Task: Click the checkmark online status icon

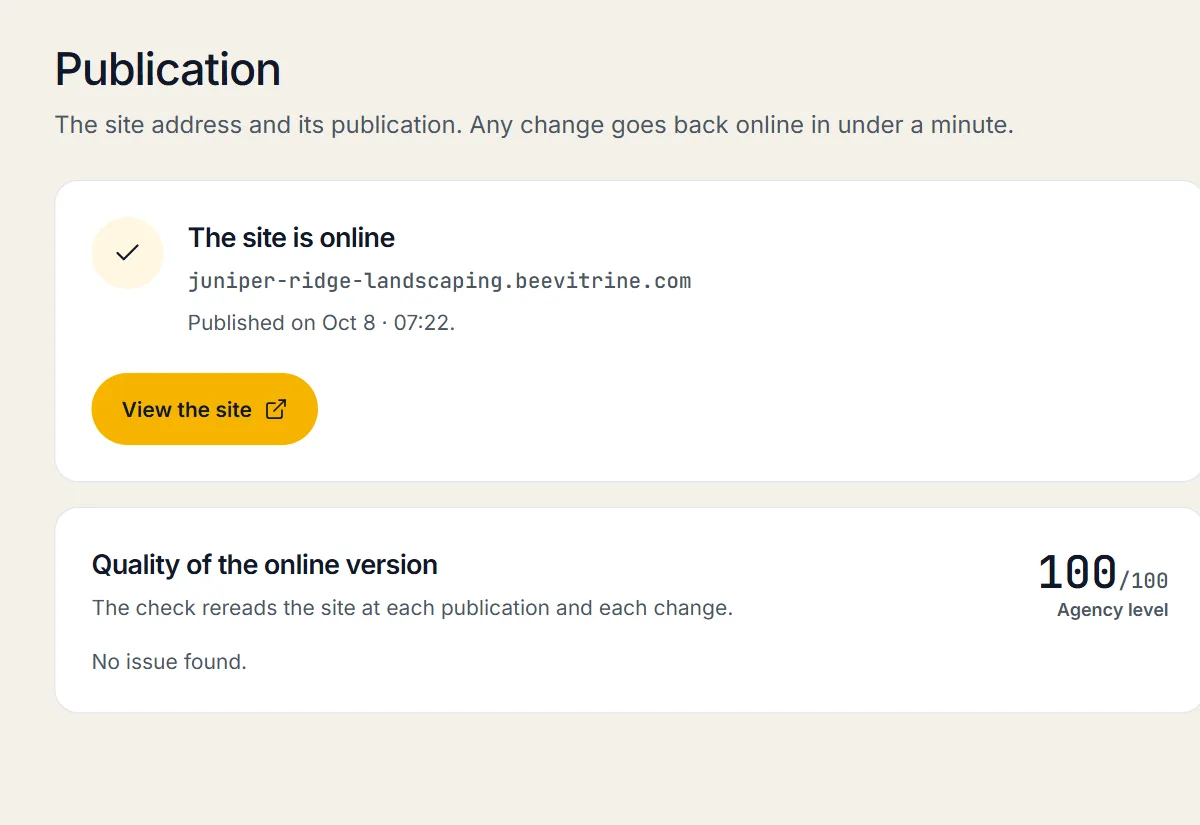Action: tap(127, 253)
